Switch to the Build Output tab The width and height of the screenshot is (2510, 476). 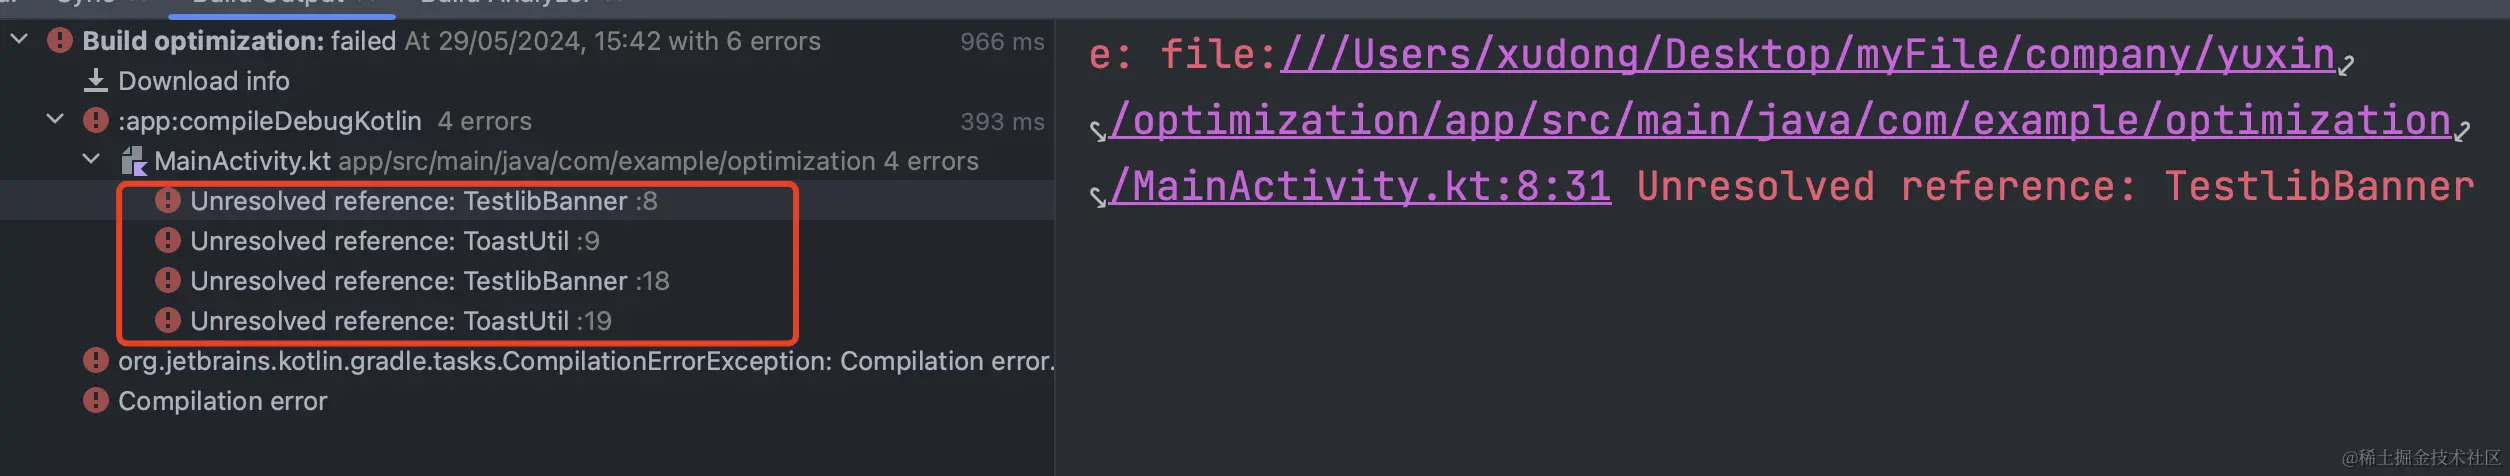pyautogui.click(x=268, y=4)
